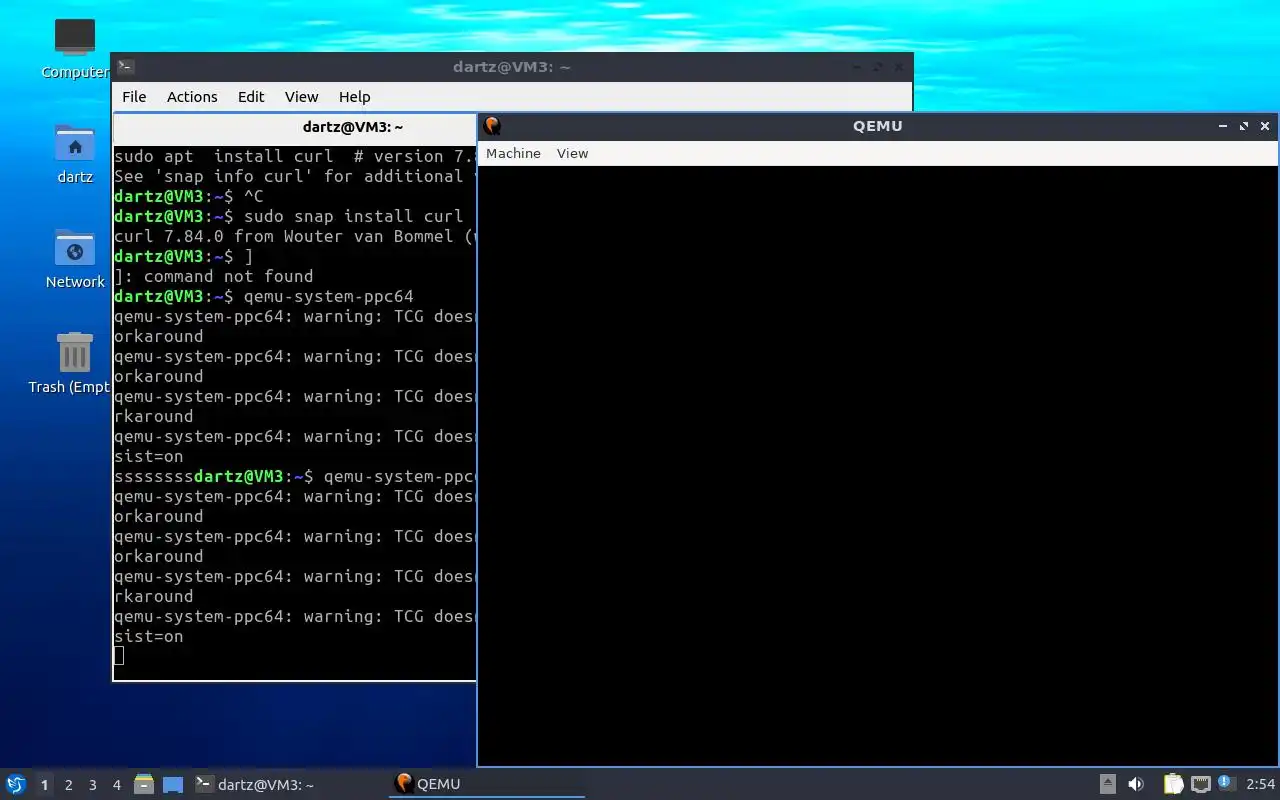Click inside the black QEMU display area

click(878, 466)
